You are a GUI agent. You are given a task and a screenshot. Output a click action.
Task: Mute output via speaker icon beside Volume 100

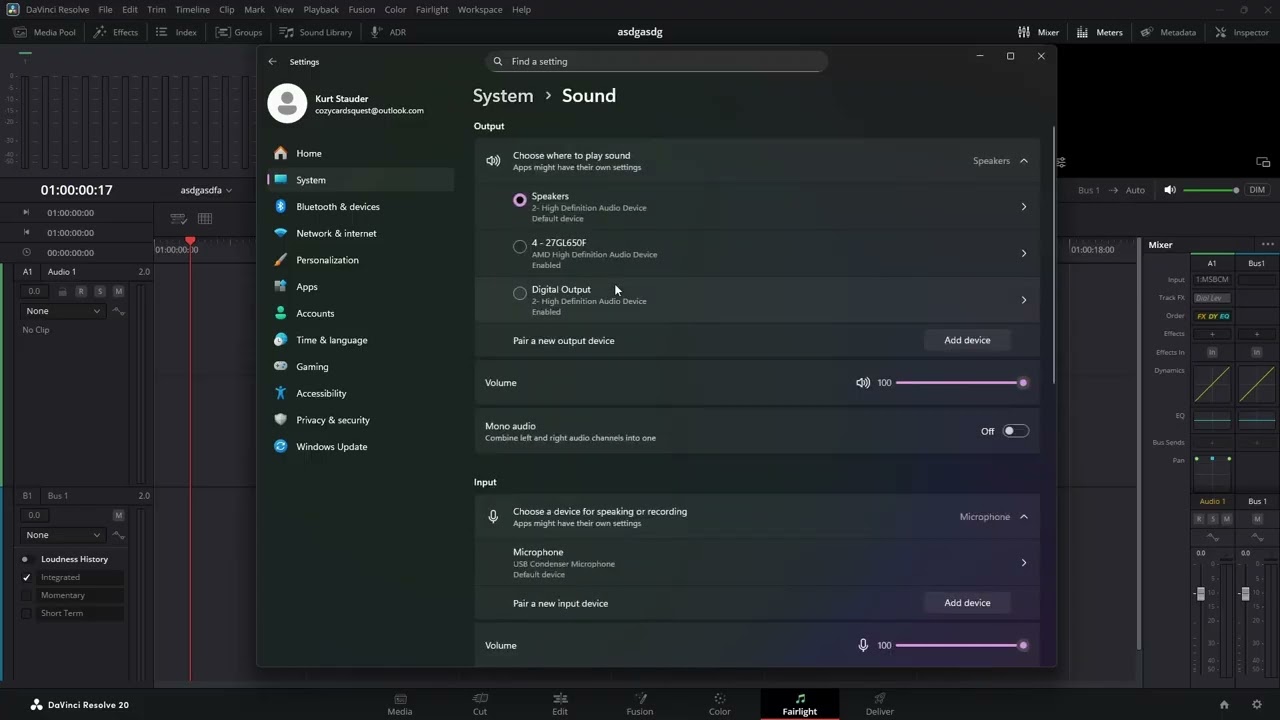click(863, 383)
